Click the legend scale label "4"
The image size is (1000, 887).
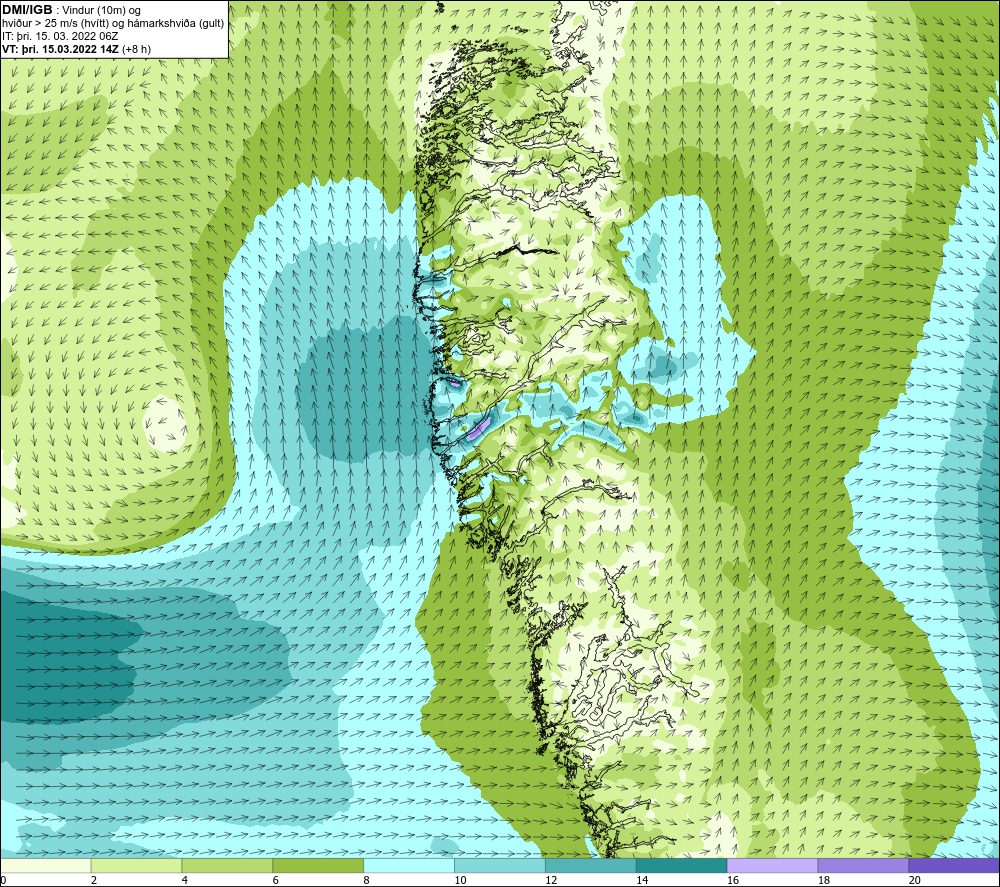(x=185, y=881)
